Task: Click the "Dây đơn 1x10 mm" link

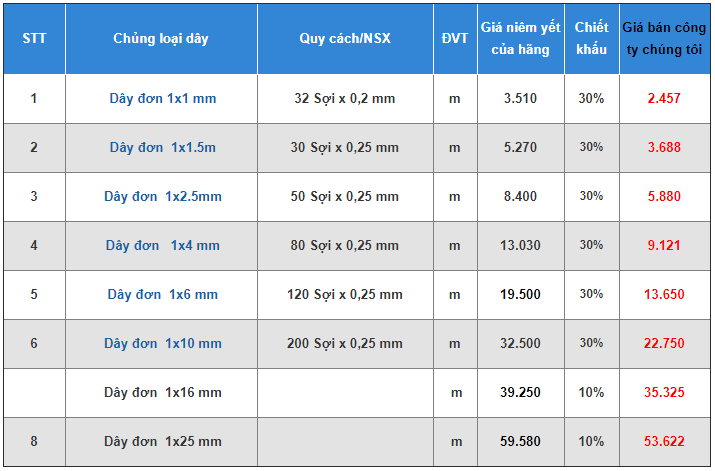Action: [x=162, y=344]
